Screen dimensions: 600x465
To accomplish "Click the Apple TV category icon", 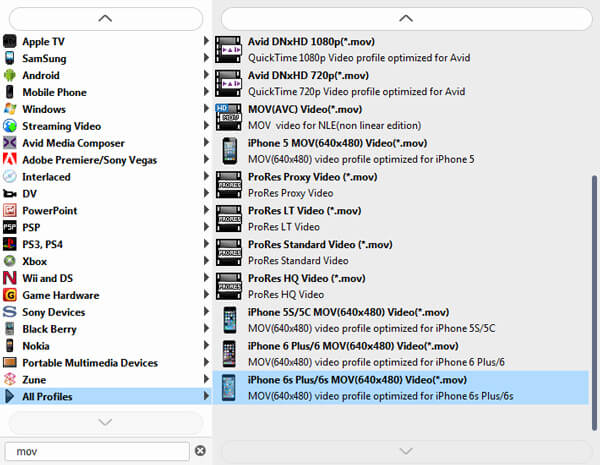I will click(10, 41).
